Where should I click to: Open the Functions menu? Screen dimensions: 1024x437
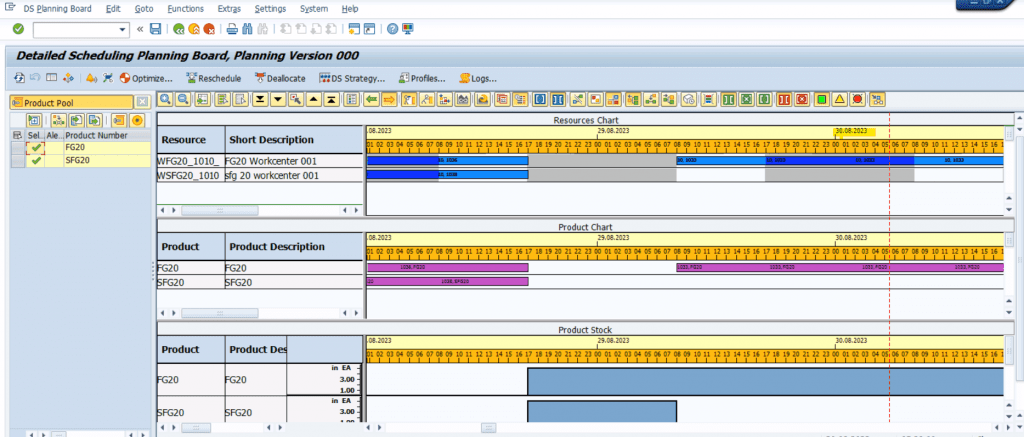tap(185, 9)
